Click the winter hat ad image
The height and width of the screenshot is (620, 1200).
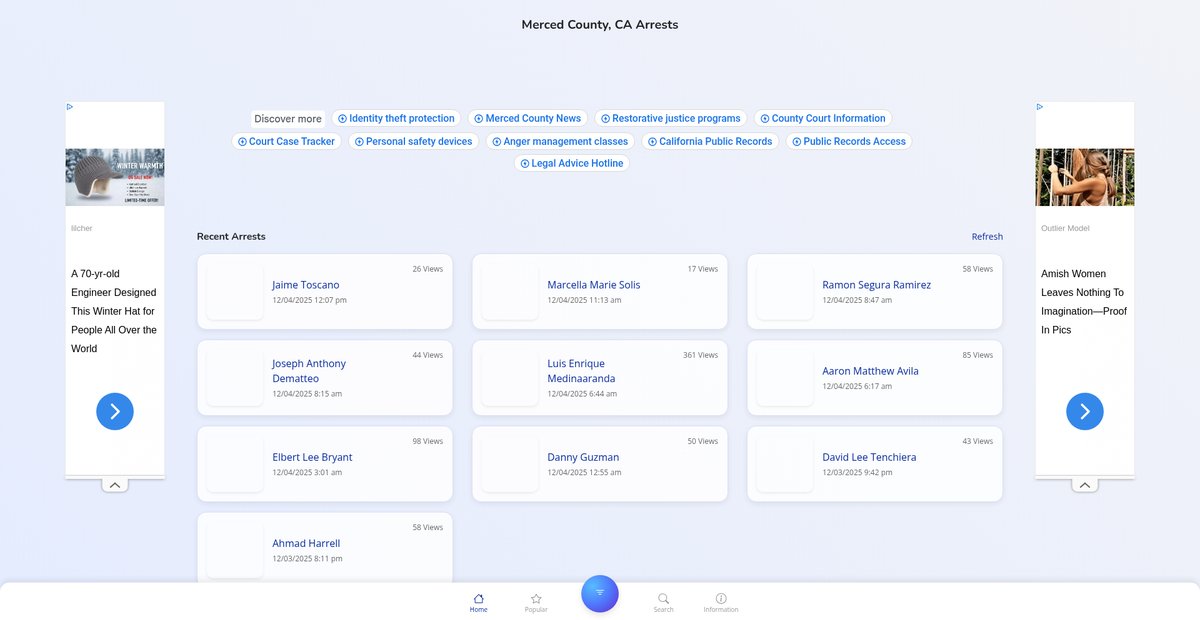click(115, 177)
